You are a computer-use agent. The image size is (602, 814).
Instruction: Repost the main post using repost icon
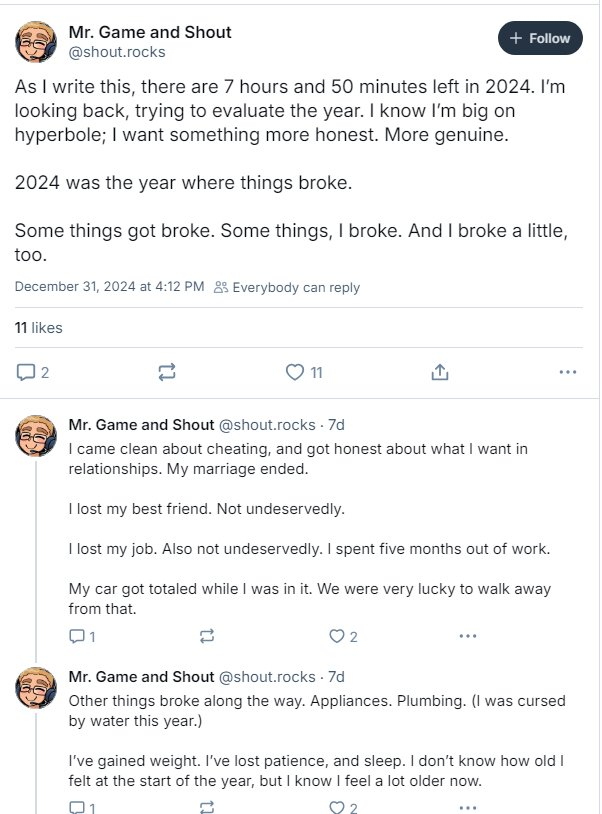pos(167,372)
